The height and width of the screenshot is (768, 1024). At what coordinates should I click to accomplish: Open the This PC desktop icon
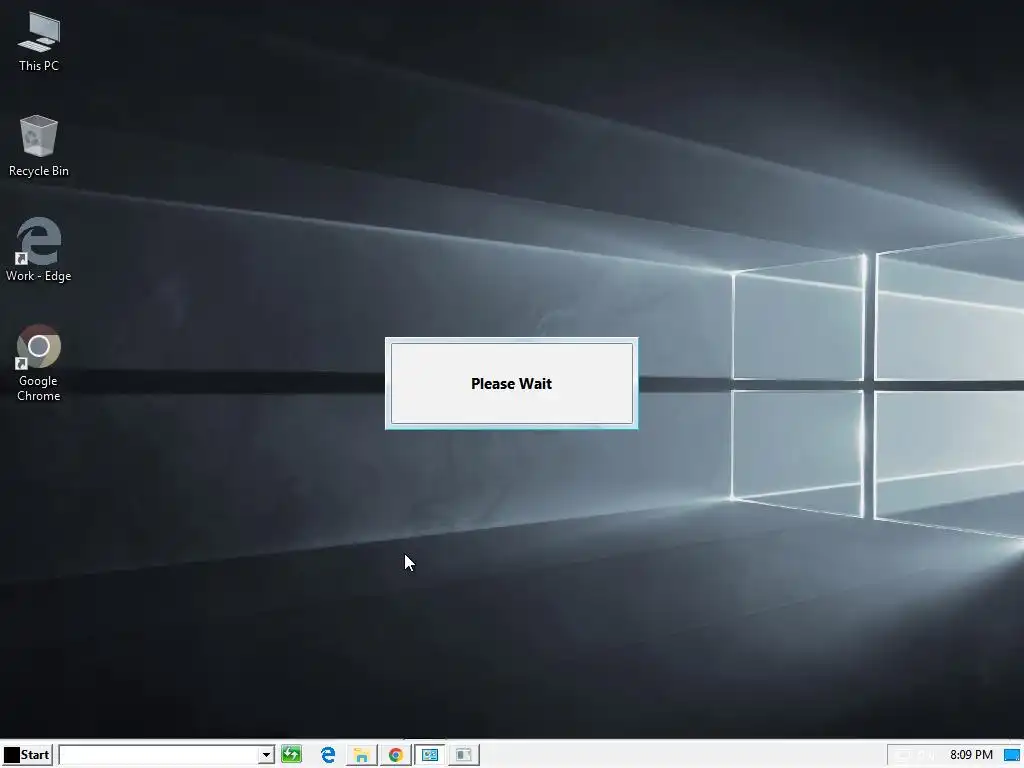coord(39,42)
